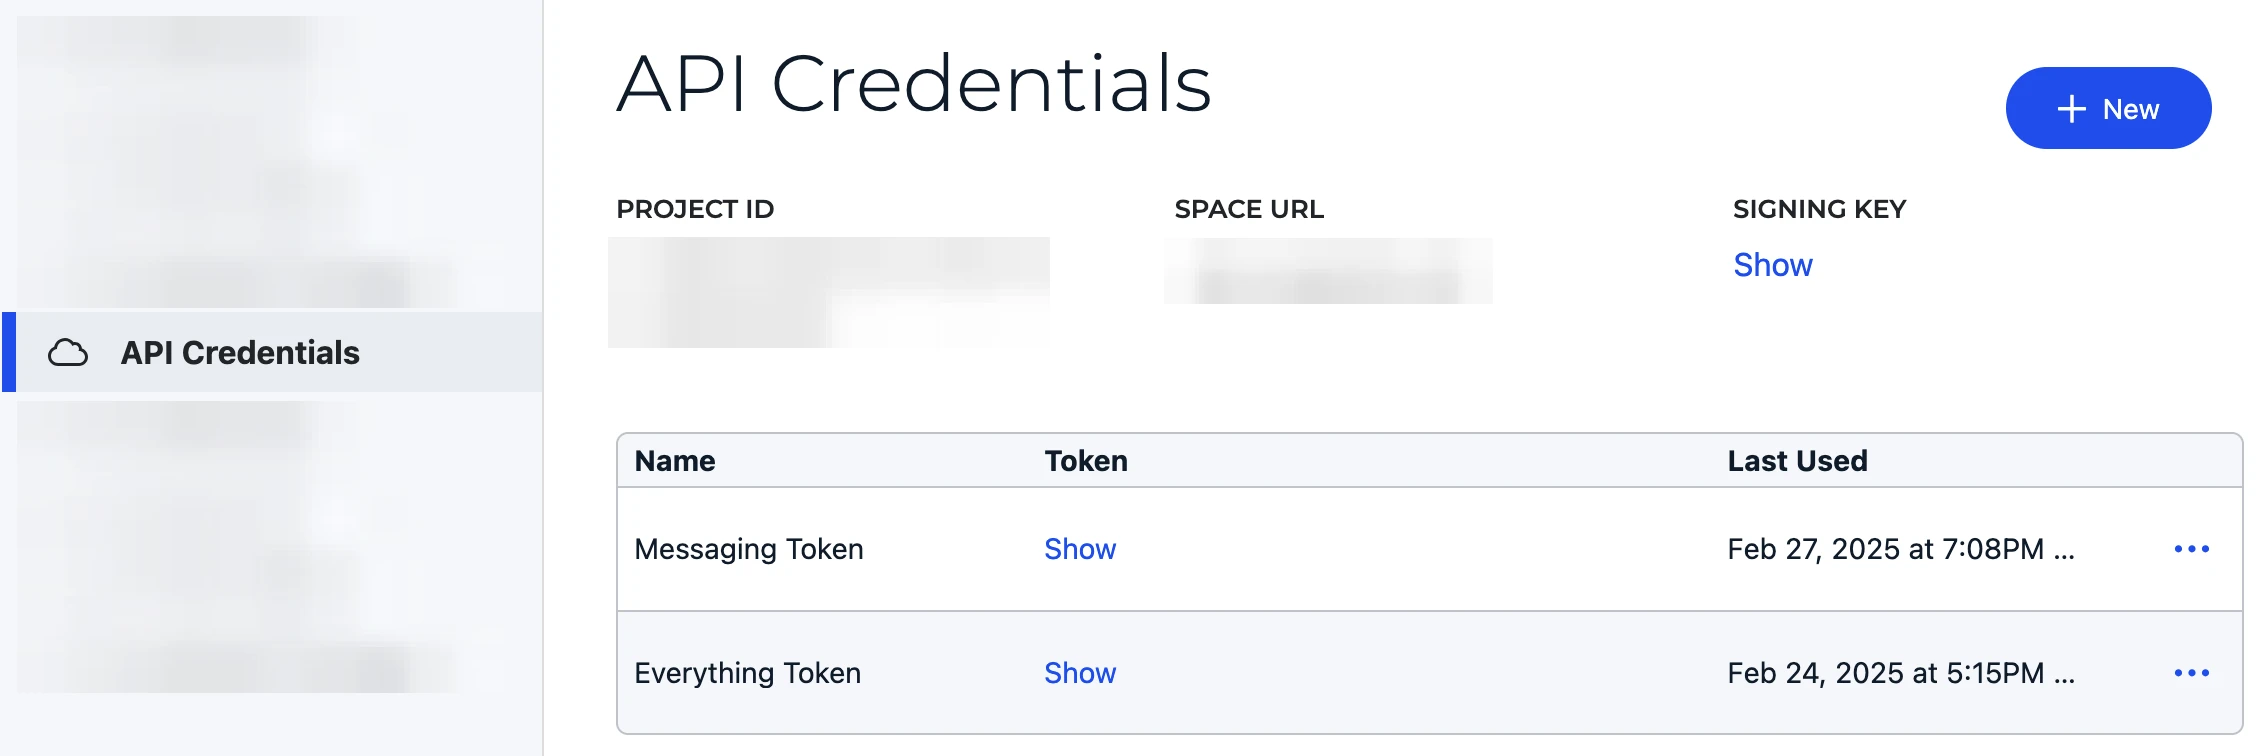The image size is (2260, 756).
Task: Click the Signing Key label
Action: coord(1820,209)
